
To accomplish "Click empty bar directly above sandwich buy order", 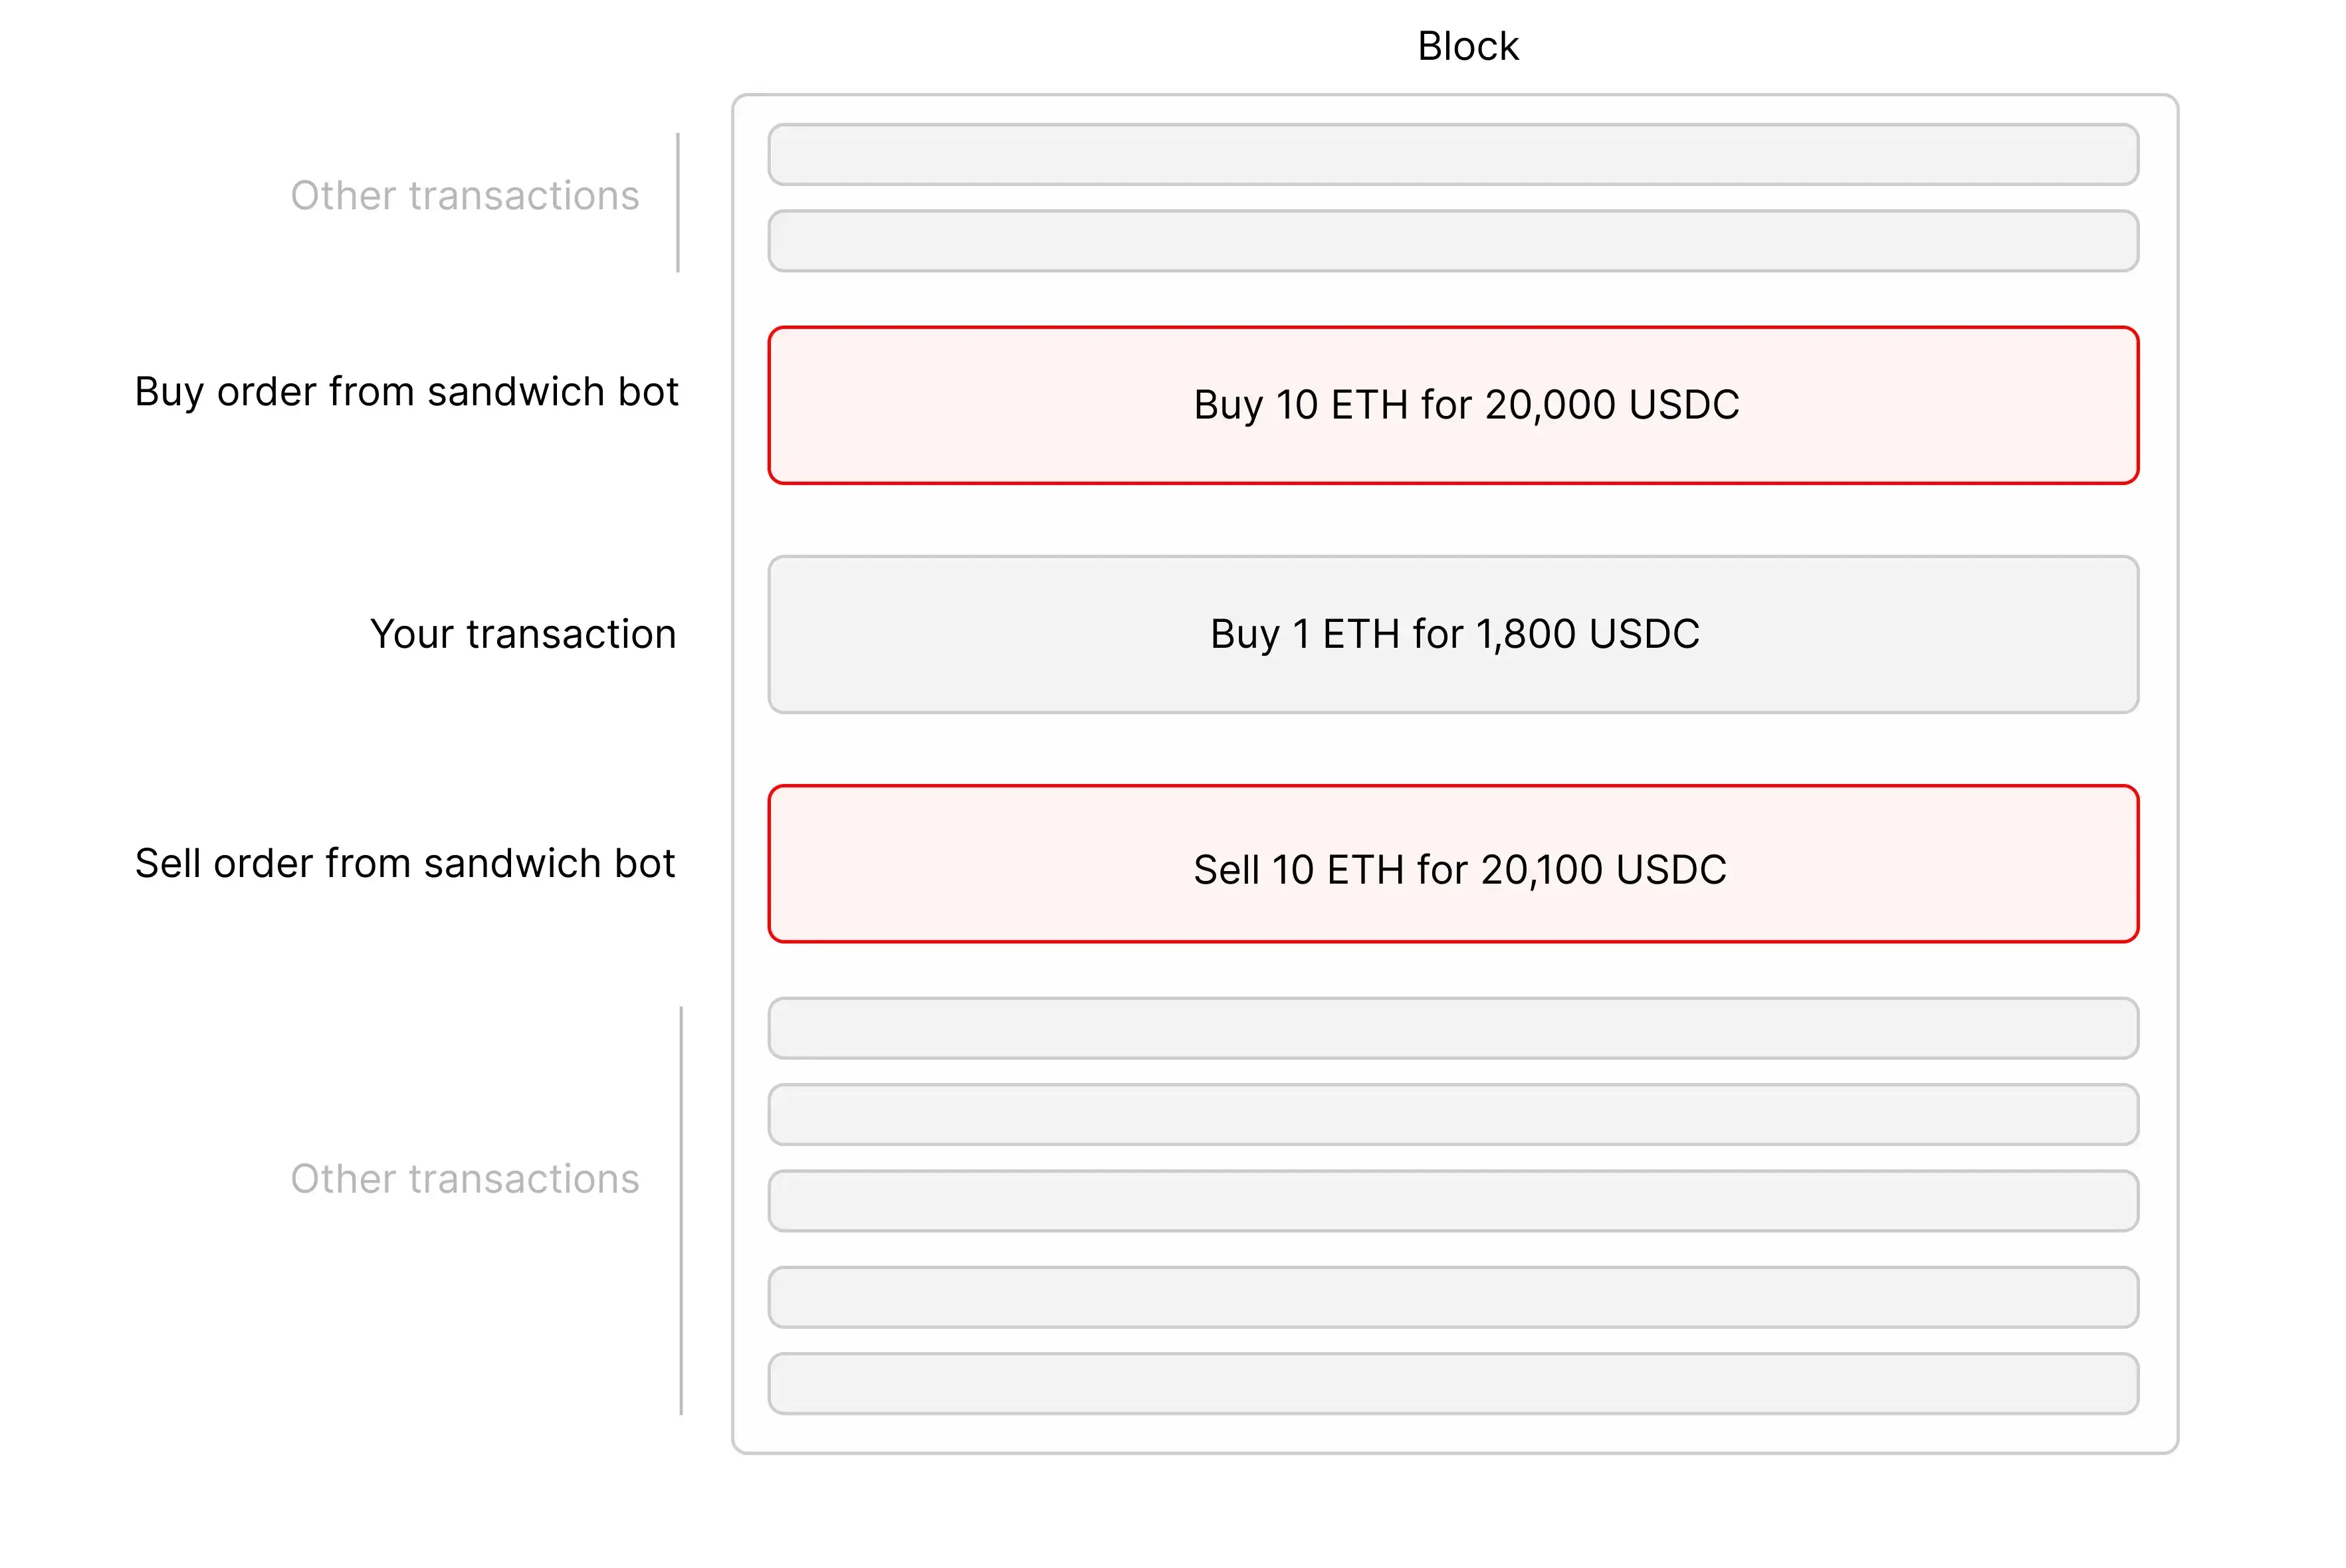I will click(1452, 241).
